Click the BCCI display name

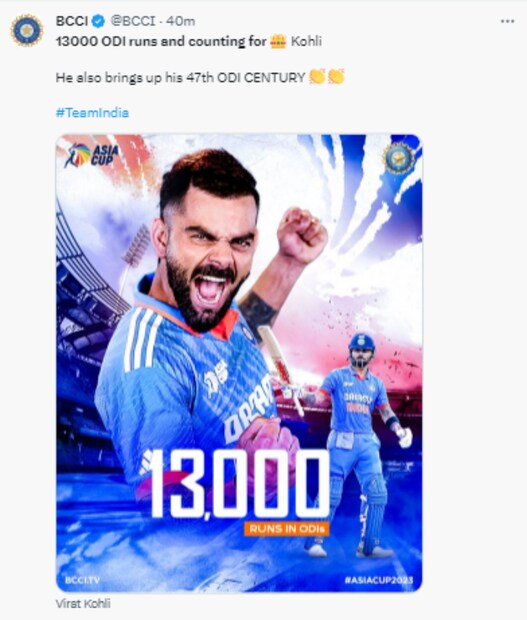(x=72, y=21)
